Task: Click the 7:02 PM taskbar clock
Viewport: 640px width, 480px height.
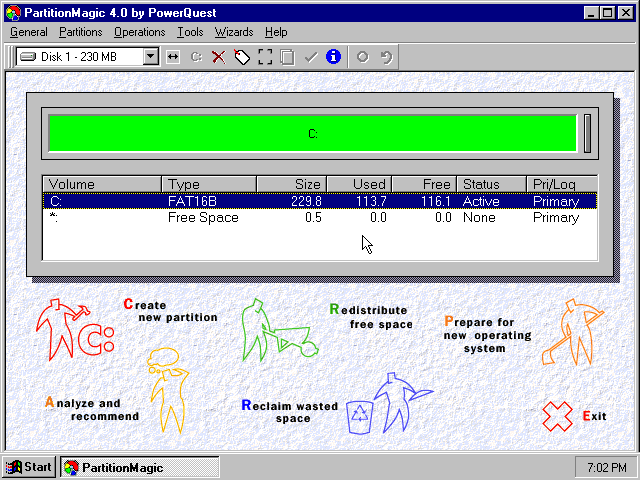Action: tap(607, 467)
